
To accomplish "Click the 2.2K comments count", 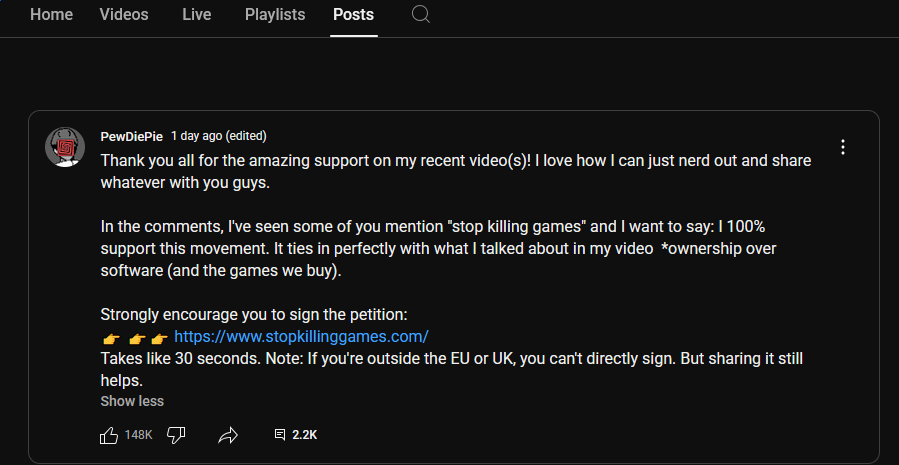I will point(304,435).
